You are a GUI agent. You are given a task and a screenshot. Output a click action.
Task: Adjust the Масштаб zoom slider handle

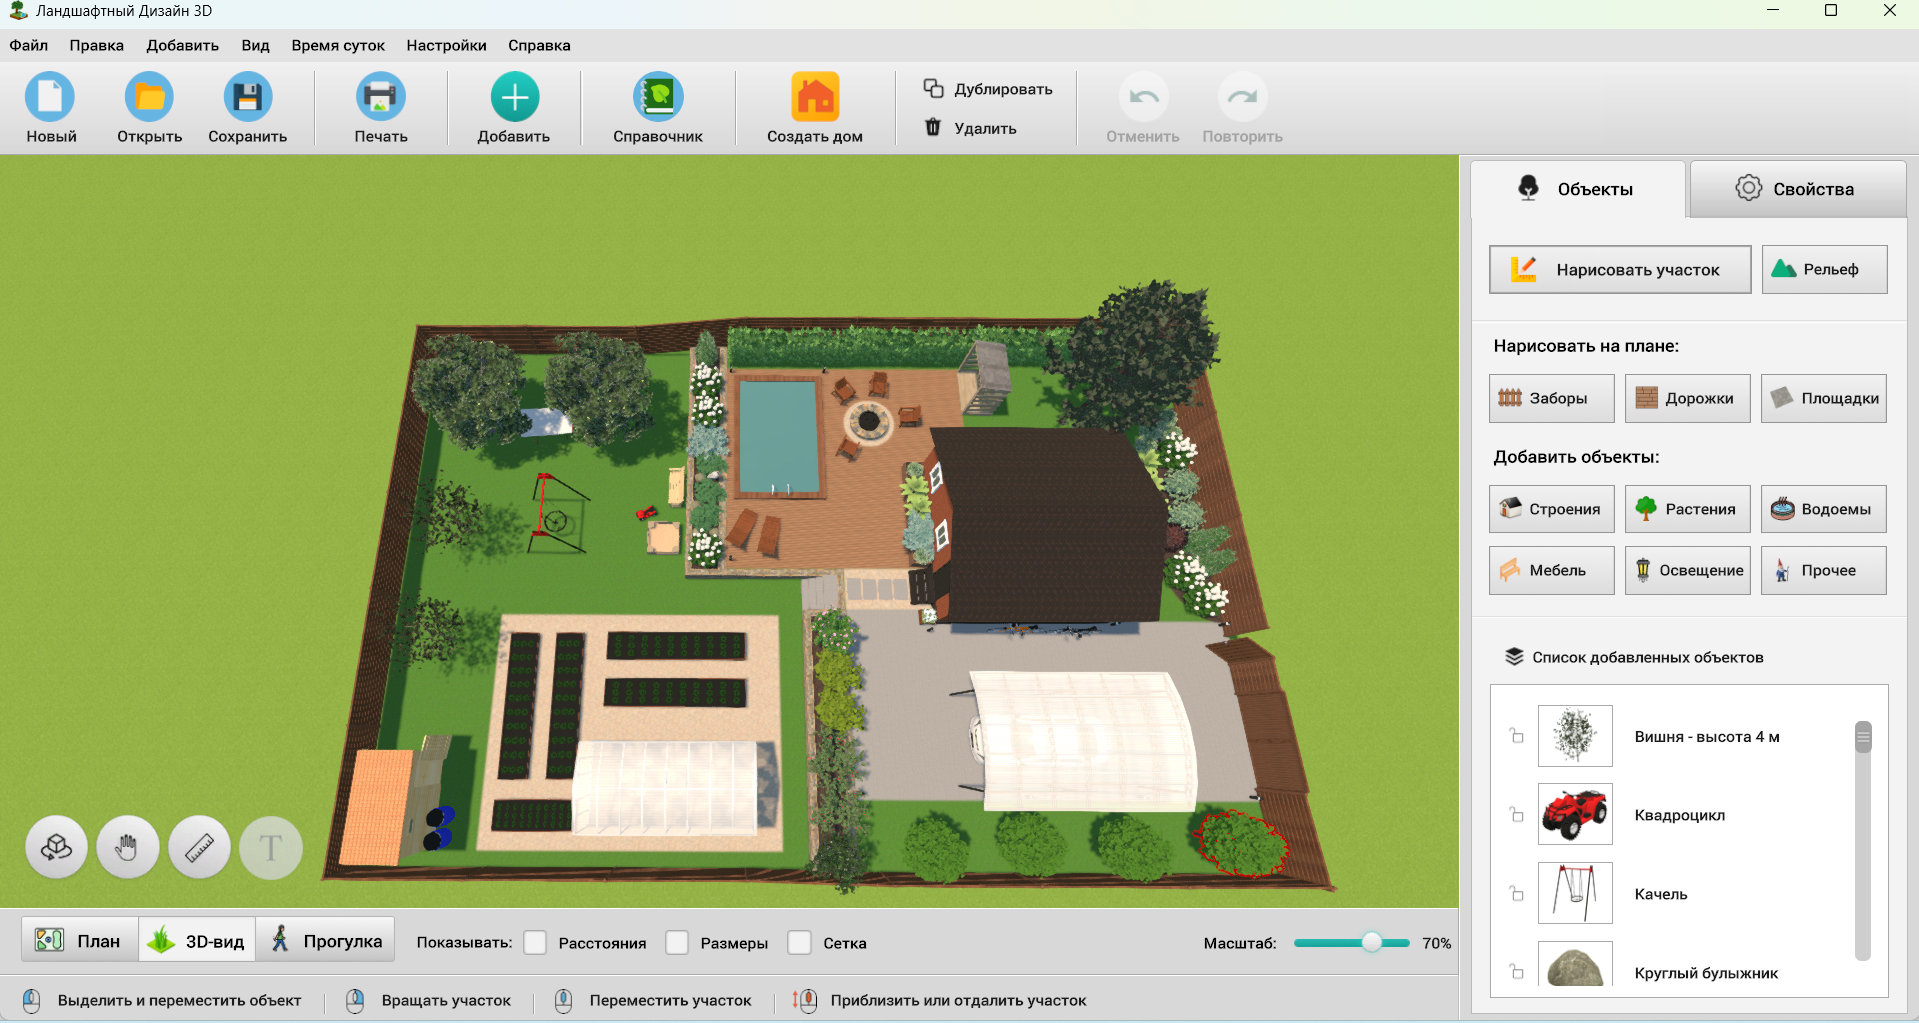coord(1372,943)
